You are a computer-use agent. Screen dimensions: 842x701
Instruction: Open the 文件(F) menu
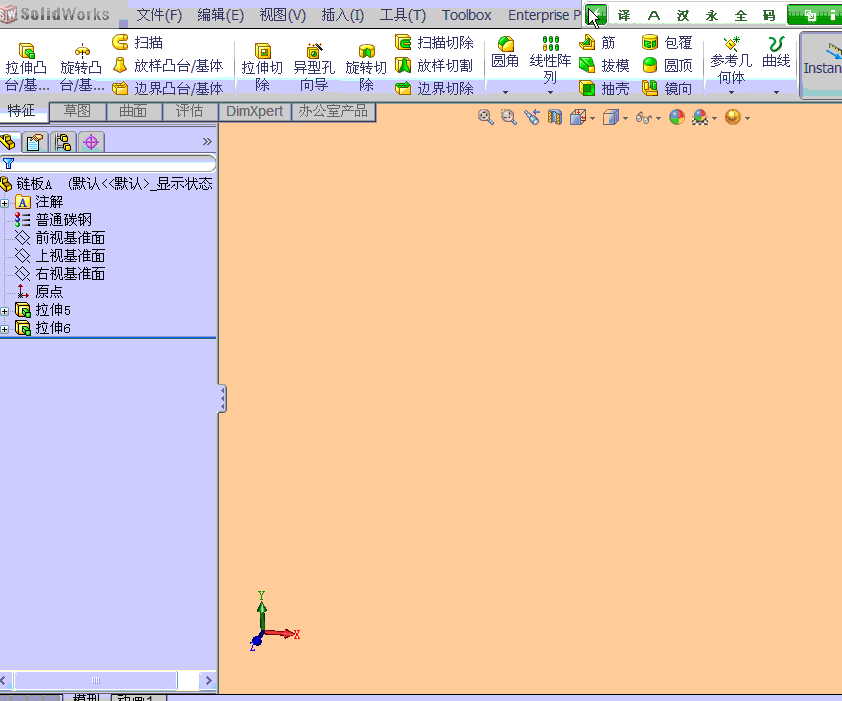click(x=159, y=15)
